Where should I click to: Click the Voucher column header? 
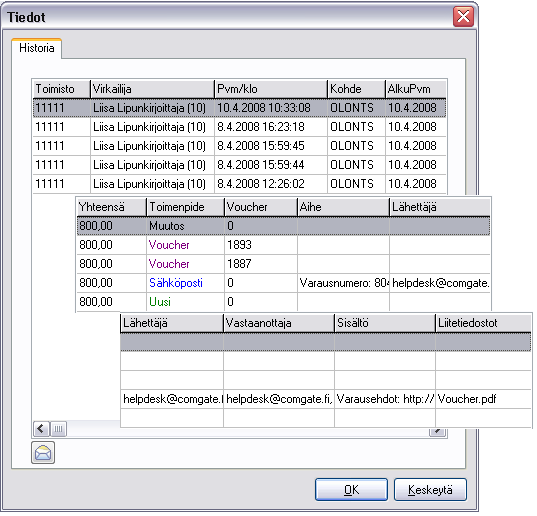point(261,207)
